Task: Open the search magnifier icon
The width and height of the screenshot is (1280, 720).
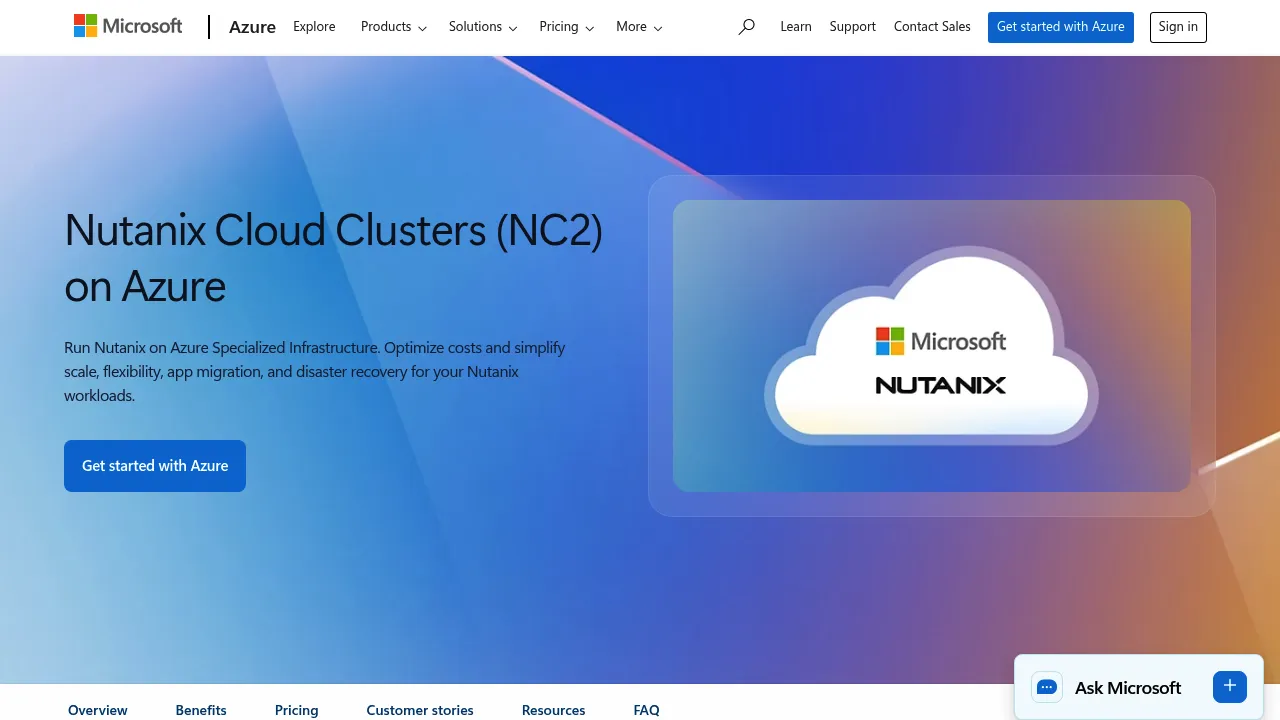Action: tap(746, 27)
